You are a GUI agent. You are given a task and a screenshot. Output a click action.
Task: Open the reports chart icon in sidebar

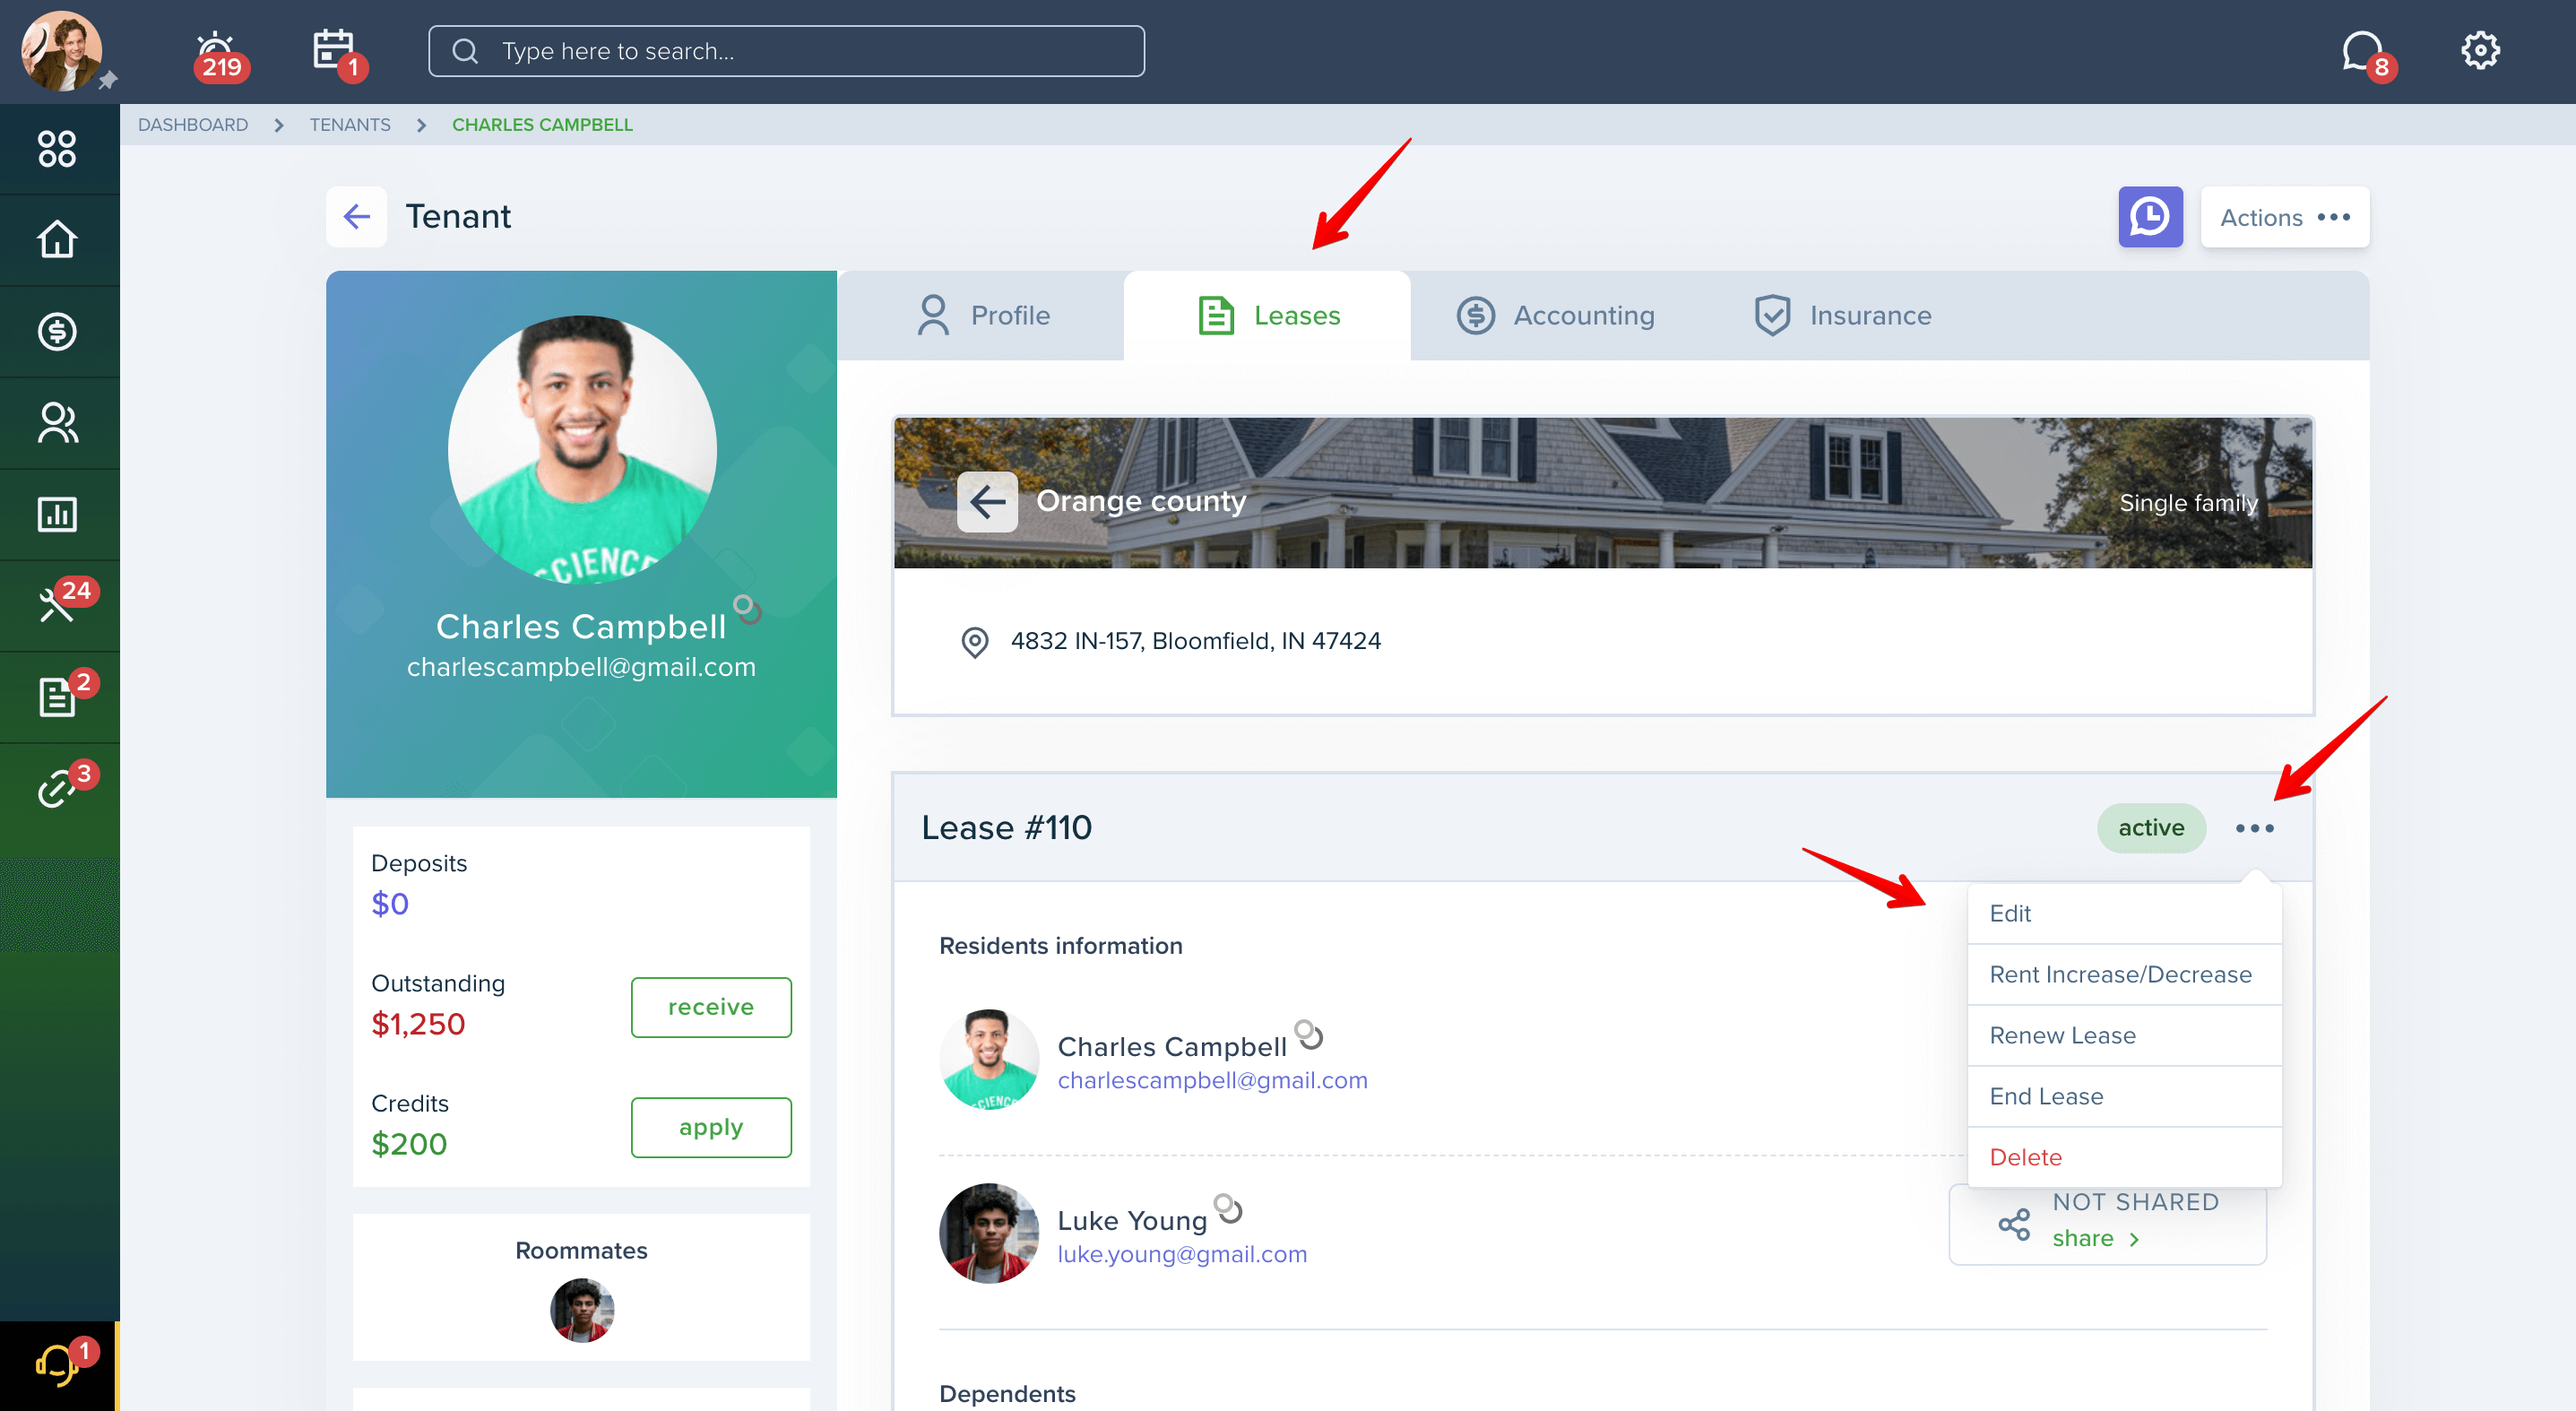tap(57, 514)
